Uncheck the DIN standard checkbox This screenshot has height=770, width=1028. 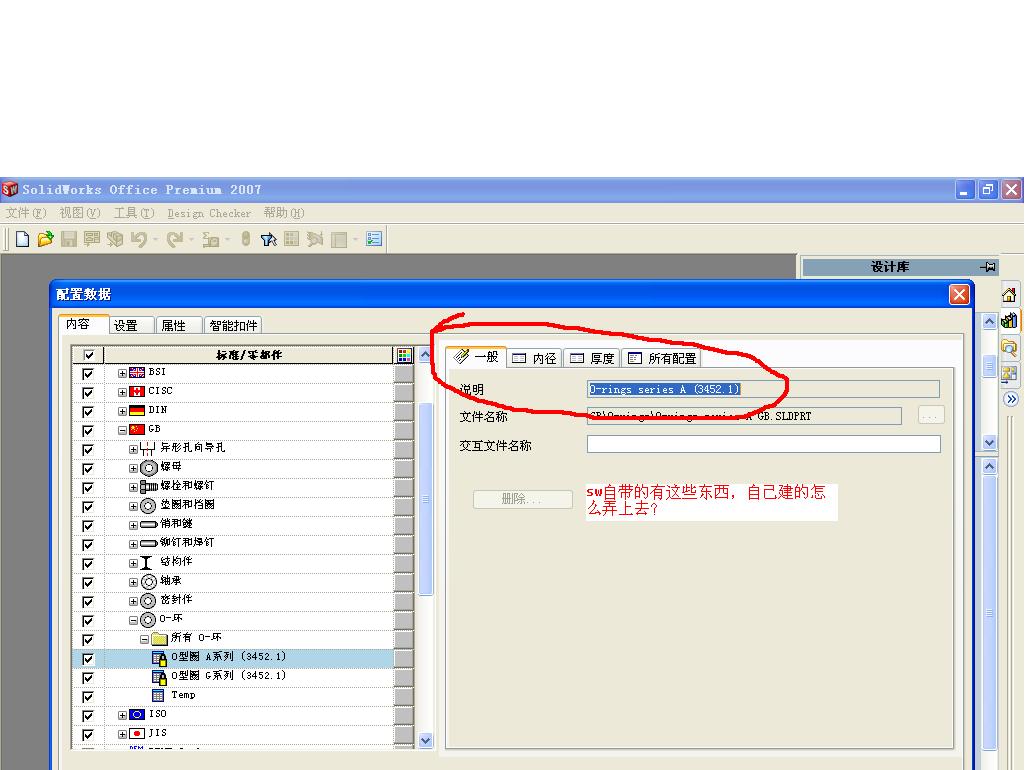87,411
